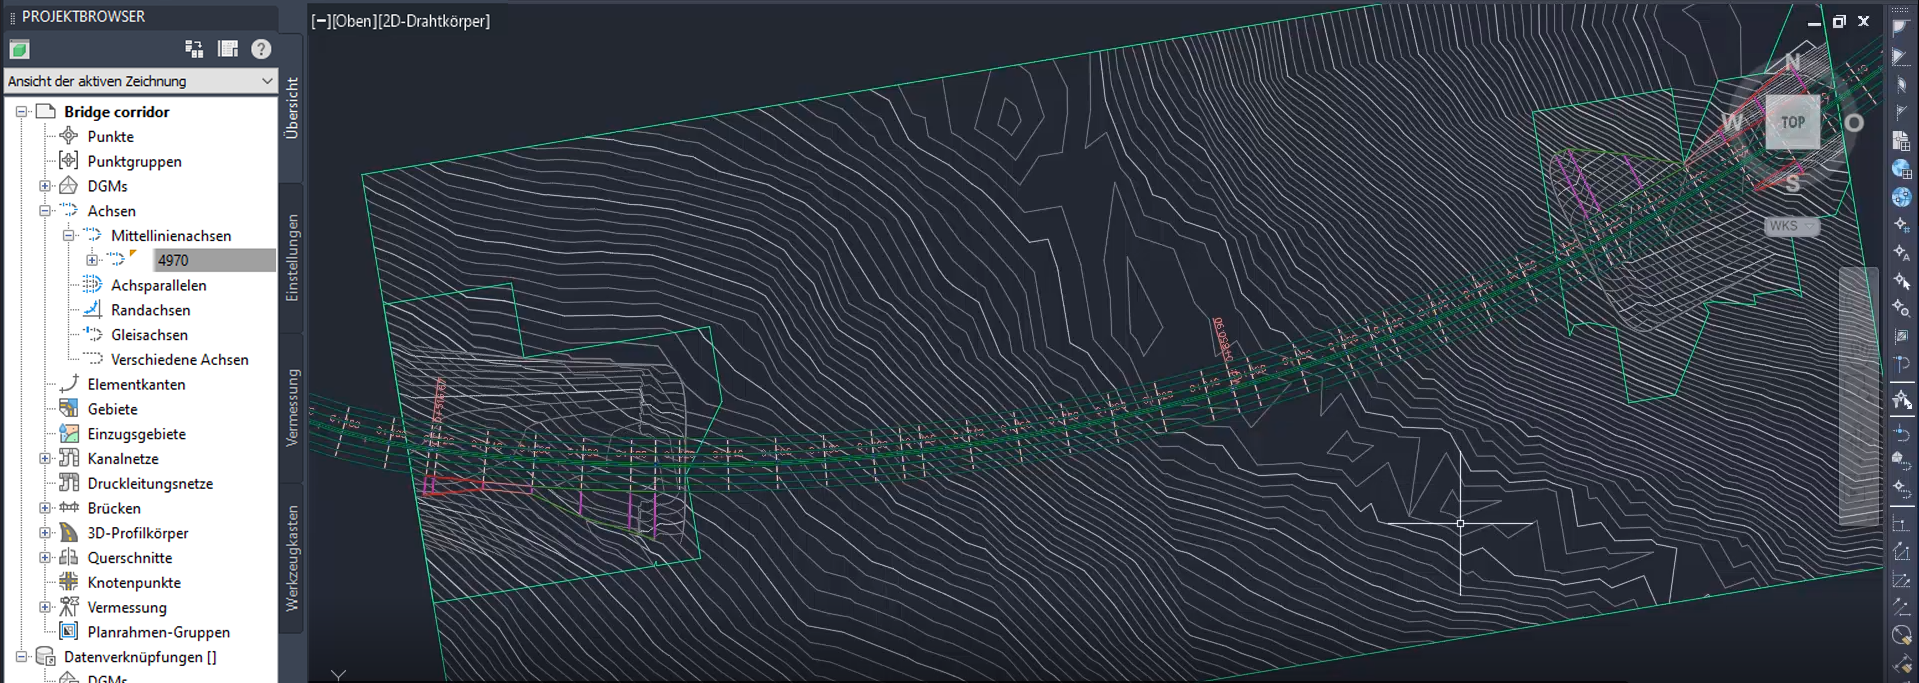Viewport: 1919px width, 683px height.
Task: Open the WKS coordinate system dropdown
Action: [x=1791, y=226]
